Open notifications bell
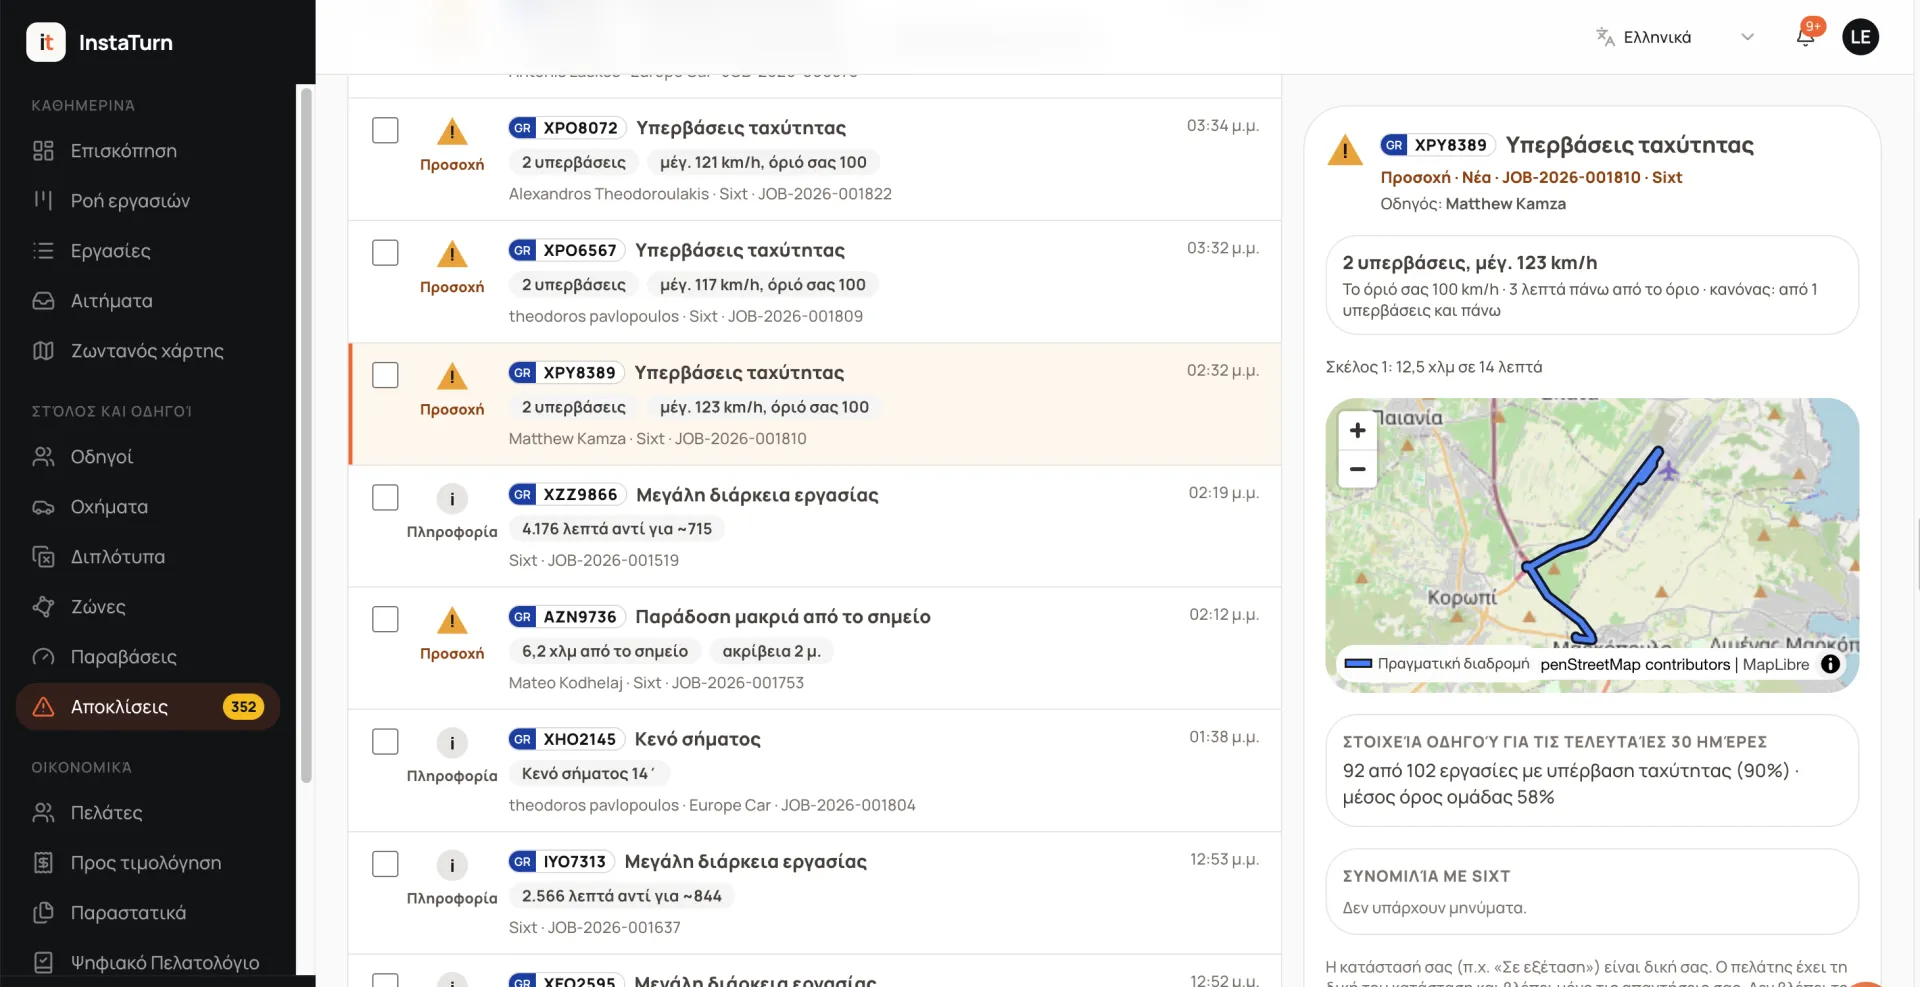1920x987 pixels. point(1806,37)
